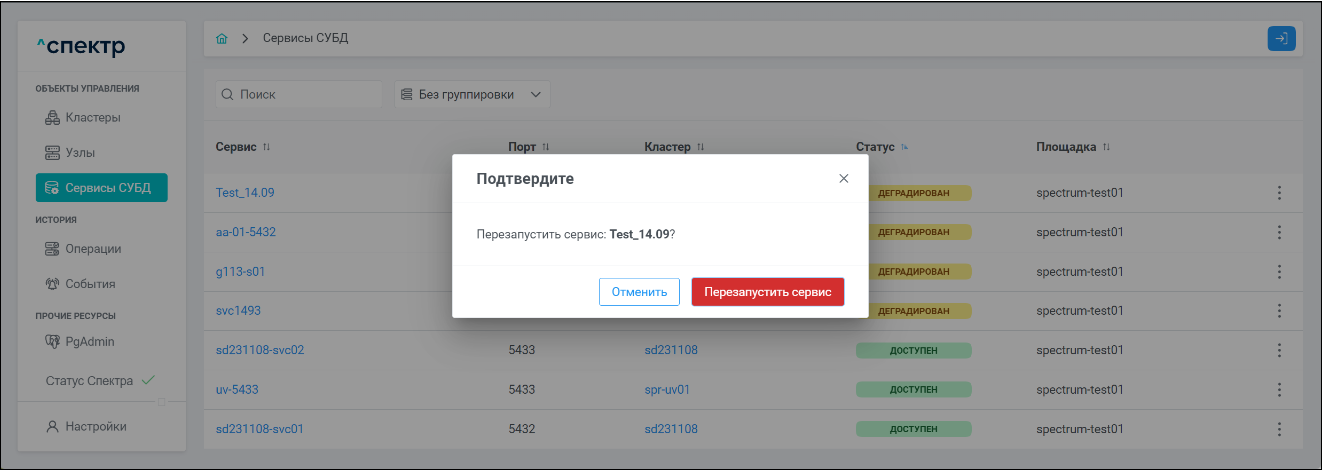
Task: Sort by the Сервис column sort icon
Action: pyautogui.click(x=267, y=147)
